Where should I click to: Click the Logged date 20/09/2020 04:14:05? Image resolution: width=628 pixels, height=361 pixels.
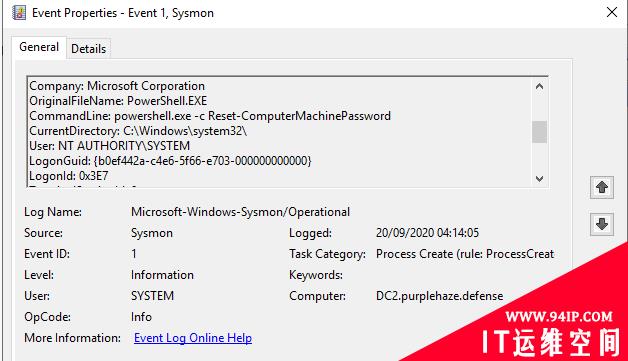click(427, 233)
